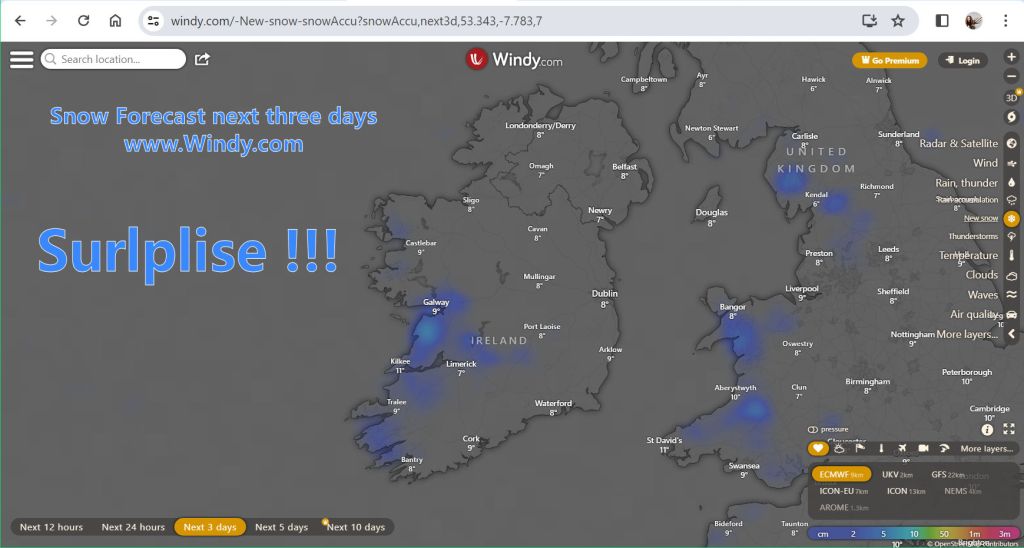Switch to the ICON-EU 7km model
The height and width of the screenshot is (548, 1024).
[x=843, y=491]
